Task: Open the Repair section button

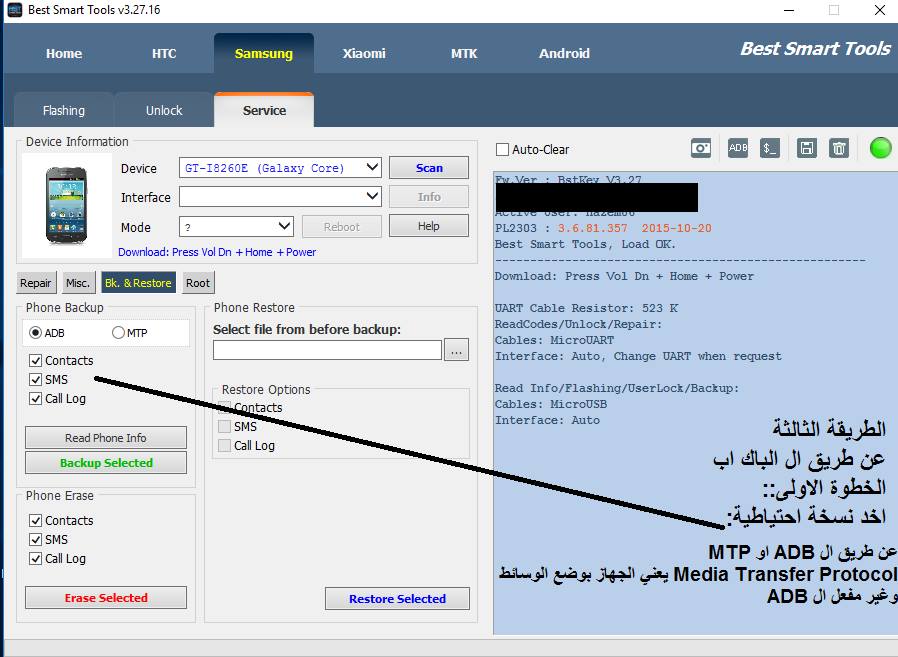Action: [x=36, y=282]
